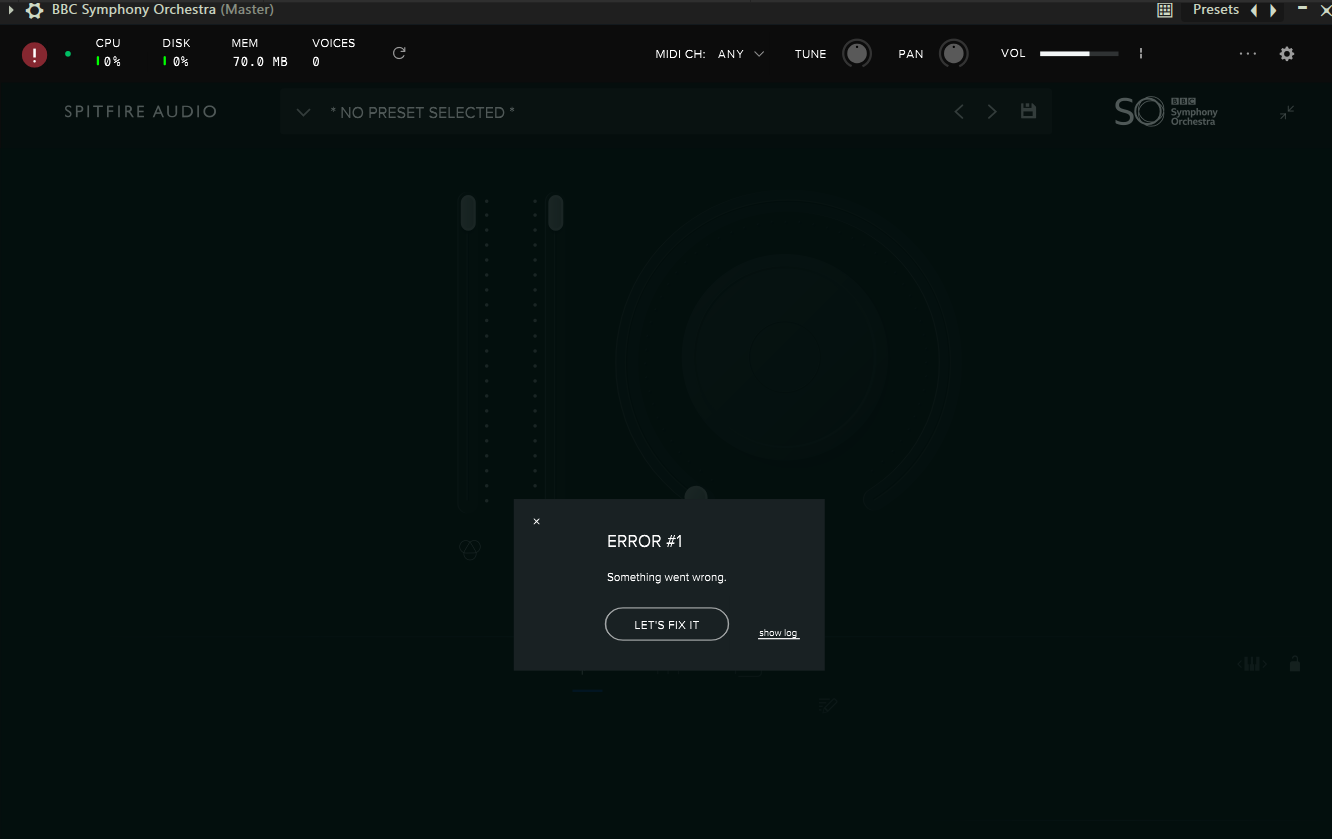This screenshot has height=839, width=1332.
Task: Open host plugin options gear in title bar
Action: 34,10
